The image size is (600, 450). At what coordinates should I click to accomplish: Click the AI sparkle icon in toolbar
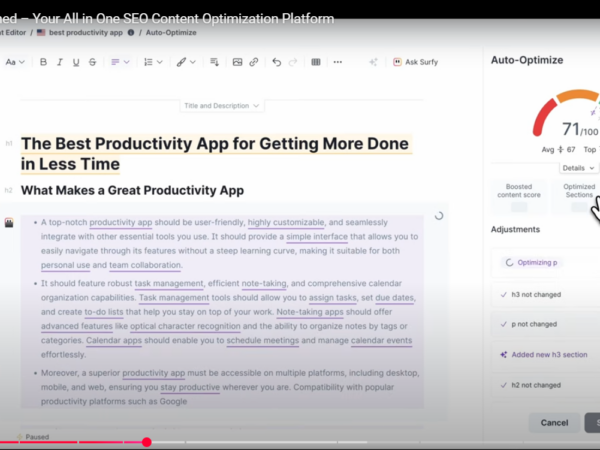click(373, 62)
